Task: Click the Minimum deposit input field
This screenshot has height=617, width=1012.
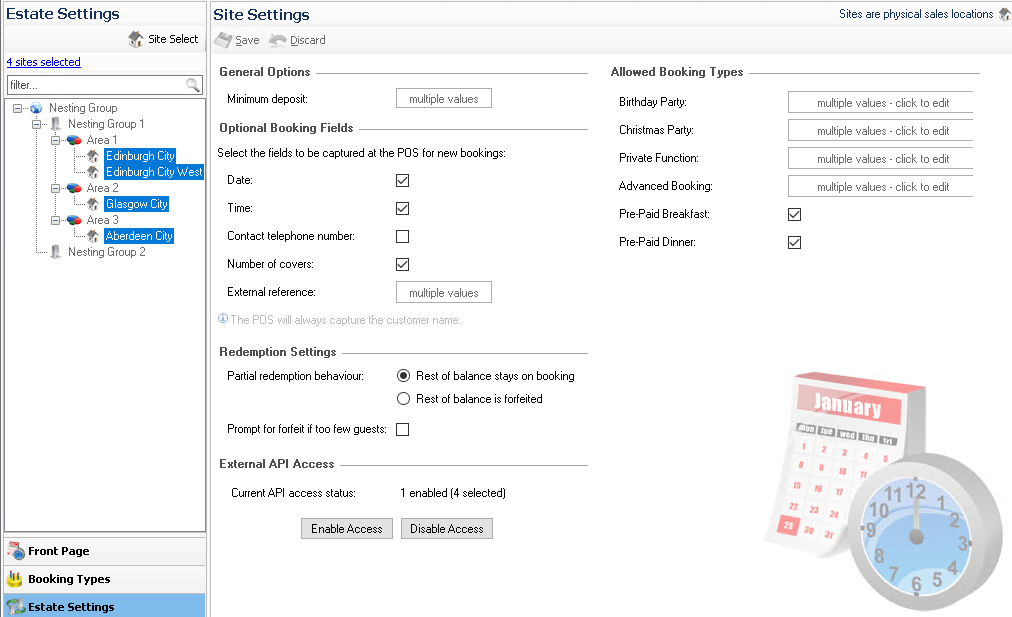Action: click(444, 99)
